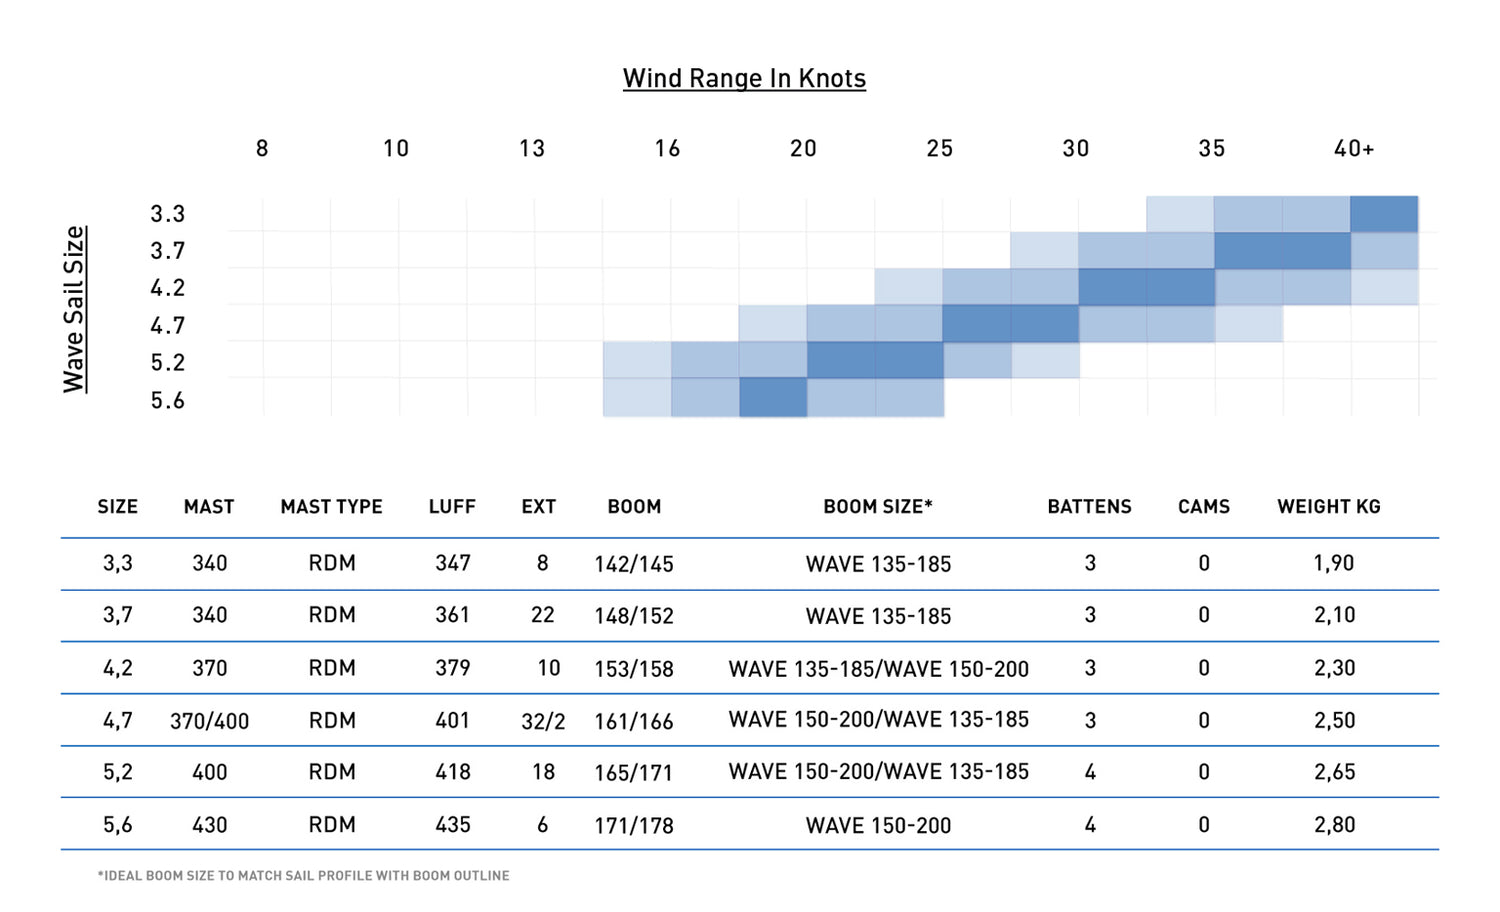1500x912 pixels.
Task: Click the 4.7 sail size label in the chart
Action: click(167, 326)
